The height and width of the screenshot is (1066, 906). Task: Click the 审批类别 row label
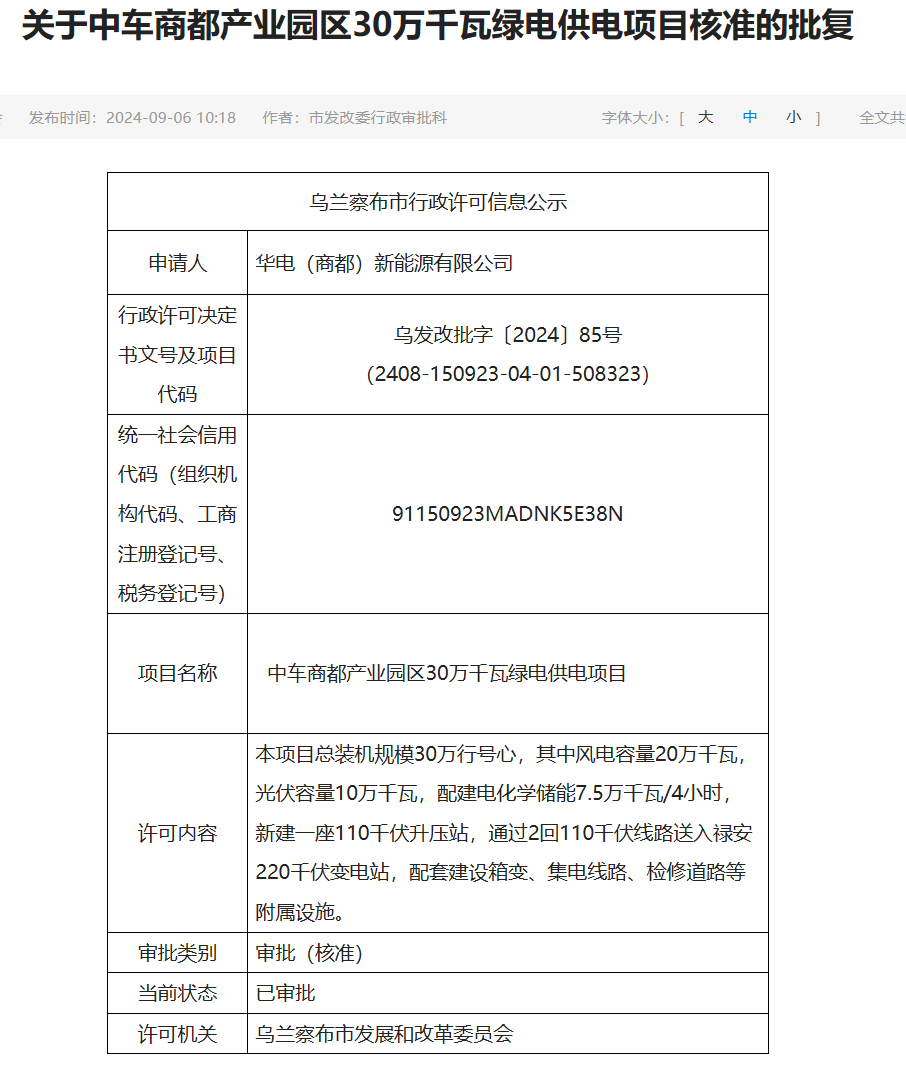[x=177, y=953]
